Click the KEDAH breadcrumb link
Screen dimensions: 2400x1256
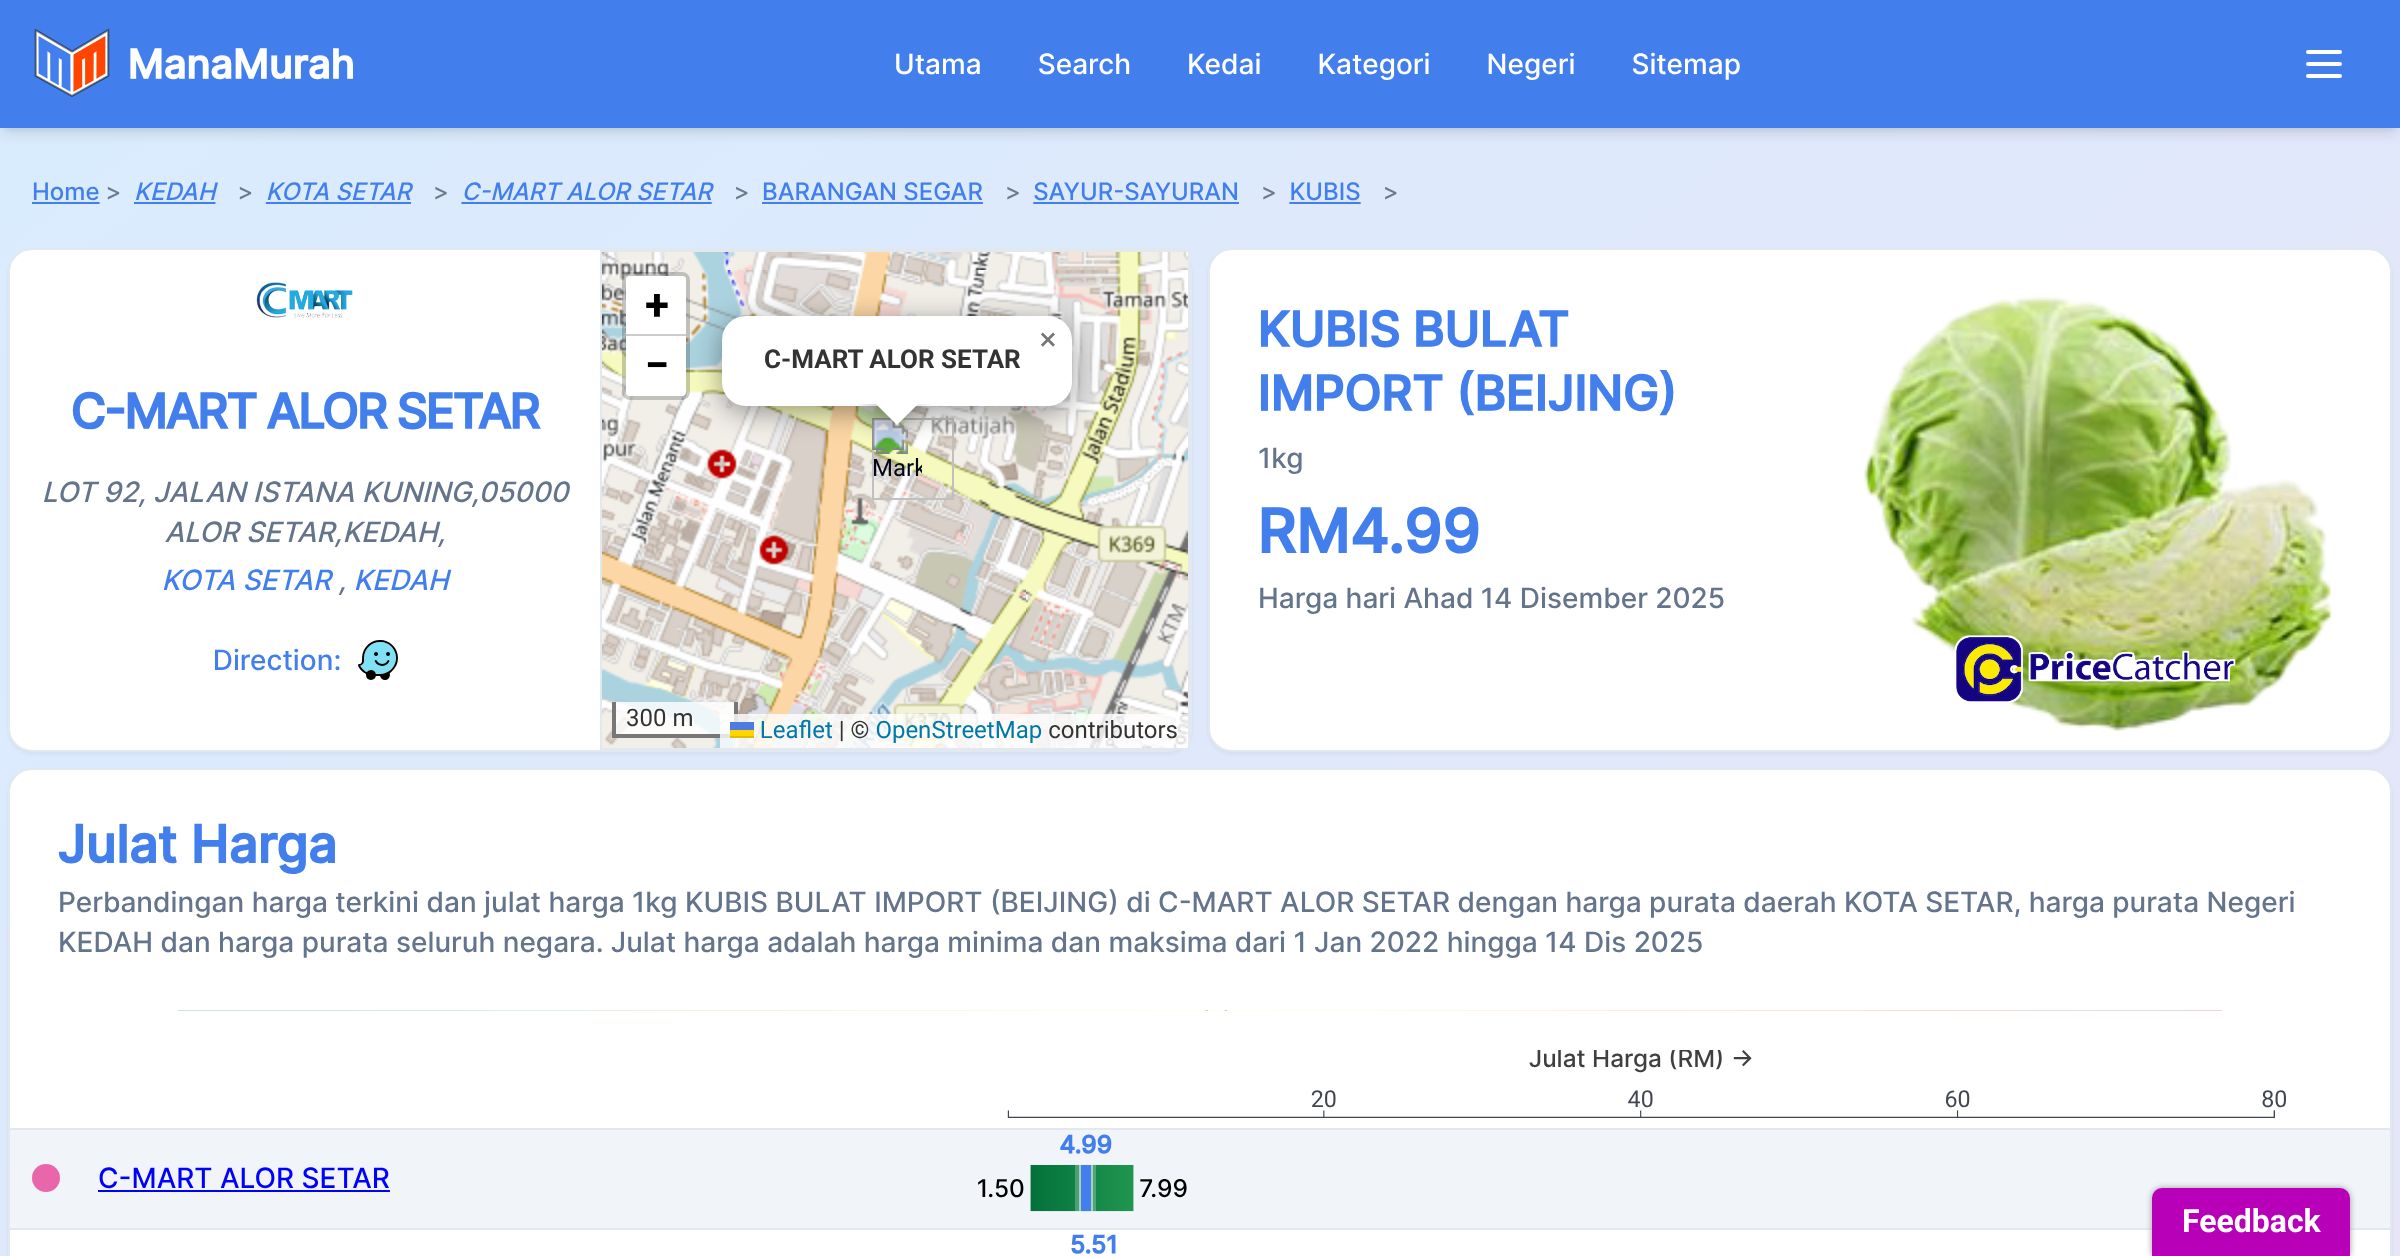175,191
